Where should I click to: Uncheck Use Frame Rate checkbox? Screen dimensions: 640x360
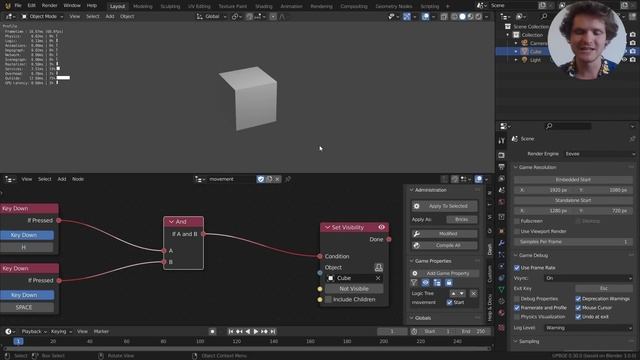pyautogui.click(x=517, y=268)
